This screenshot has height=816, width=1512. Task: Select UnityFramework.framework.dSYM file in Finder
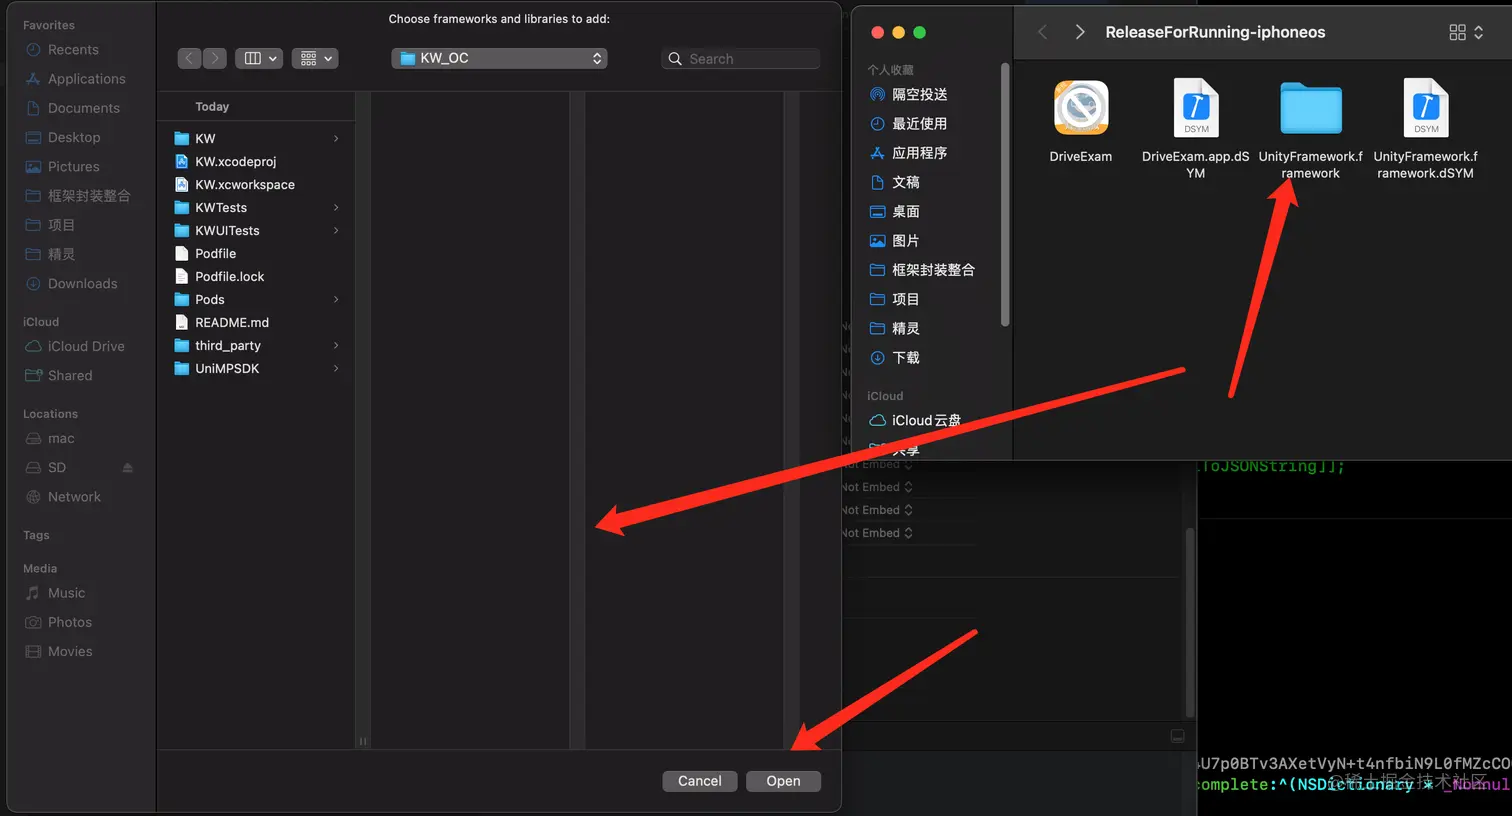(x=1426, y=109)
